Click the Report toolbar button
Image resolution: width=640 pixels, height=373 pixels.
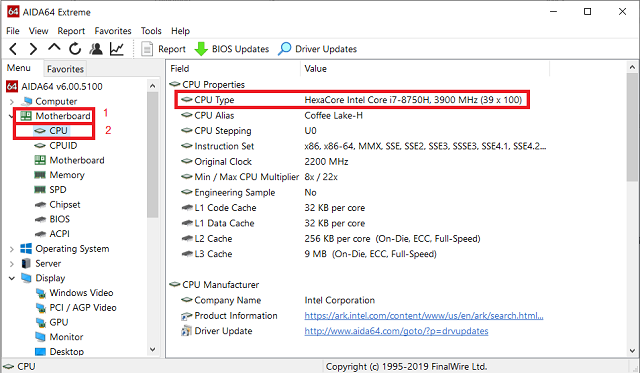coord(163,49)
